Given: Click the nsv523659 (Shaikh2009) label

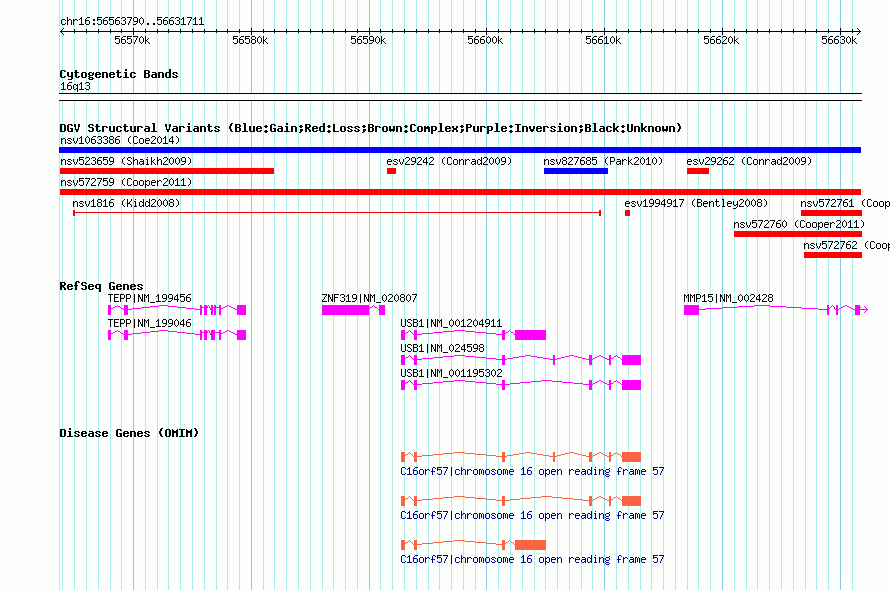Looking at the screenshot, I should point(126,161).
